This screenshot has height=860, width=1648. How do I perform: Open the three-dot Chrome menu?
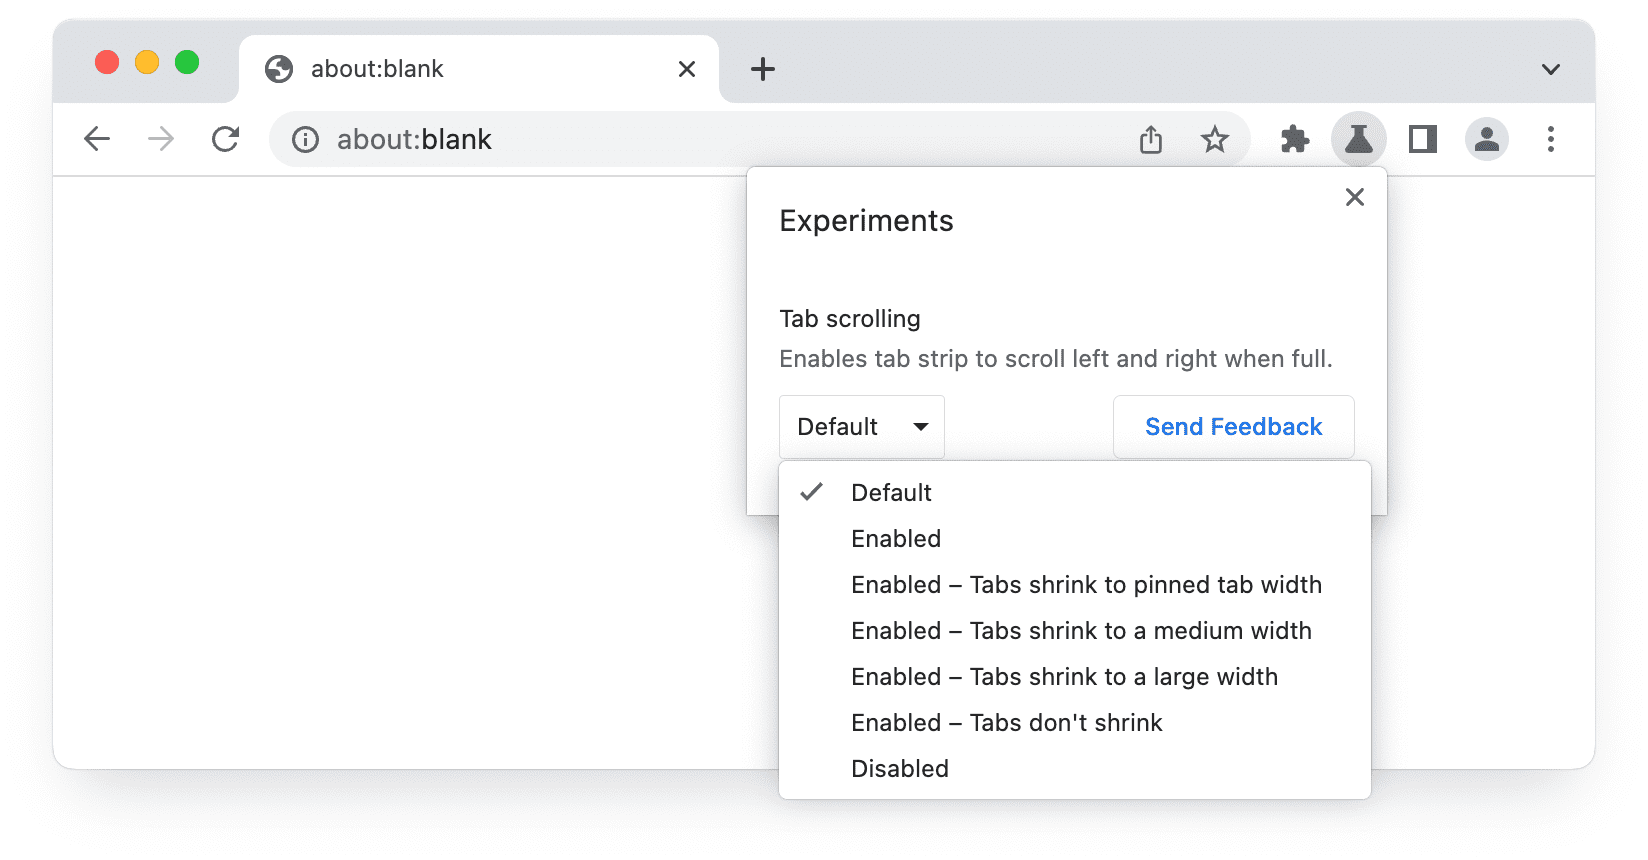[1550, 139]
